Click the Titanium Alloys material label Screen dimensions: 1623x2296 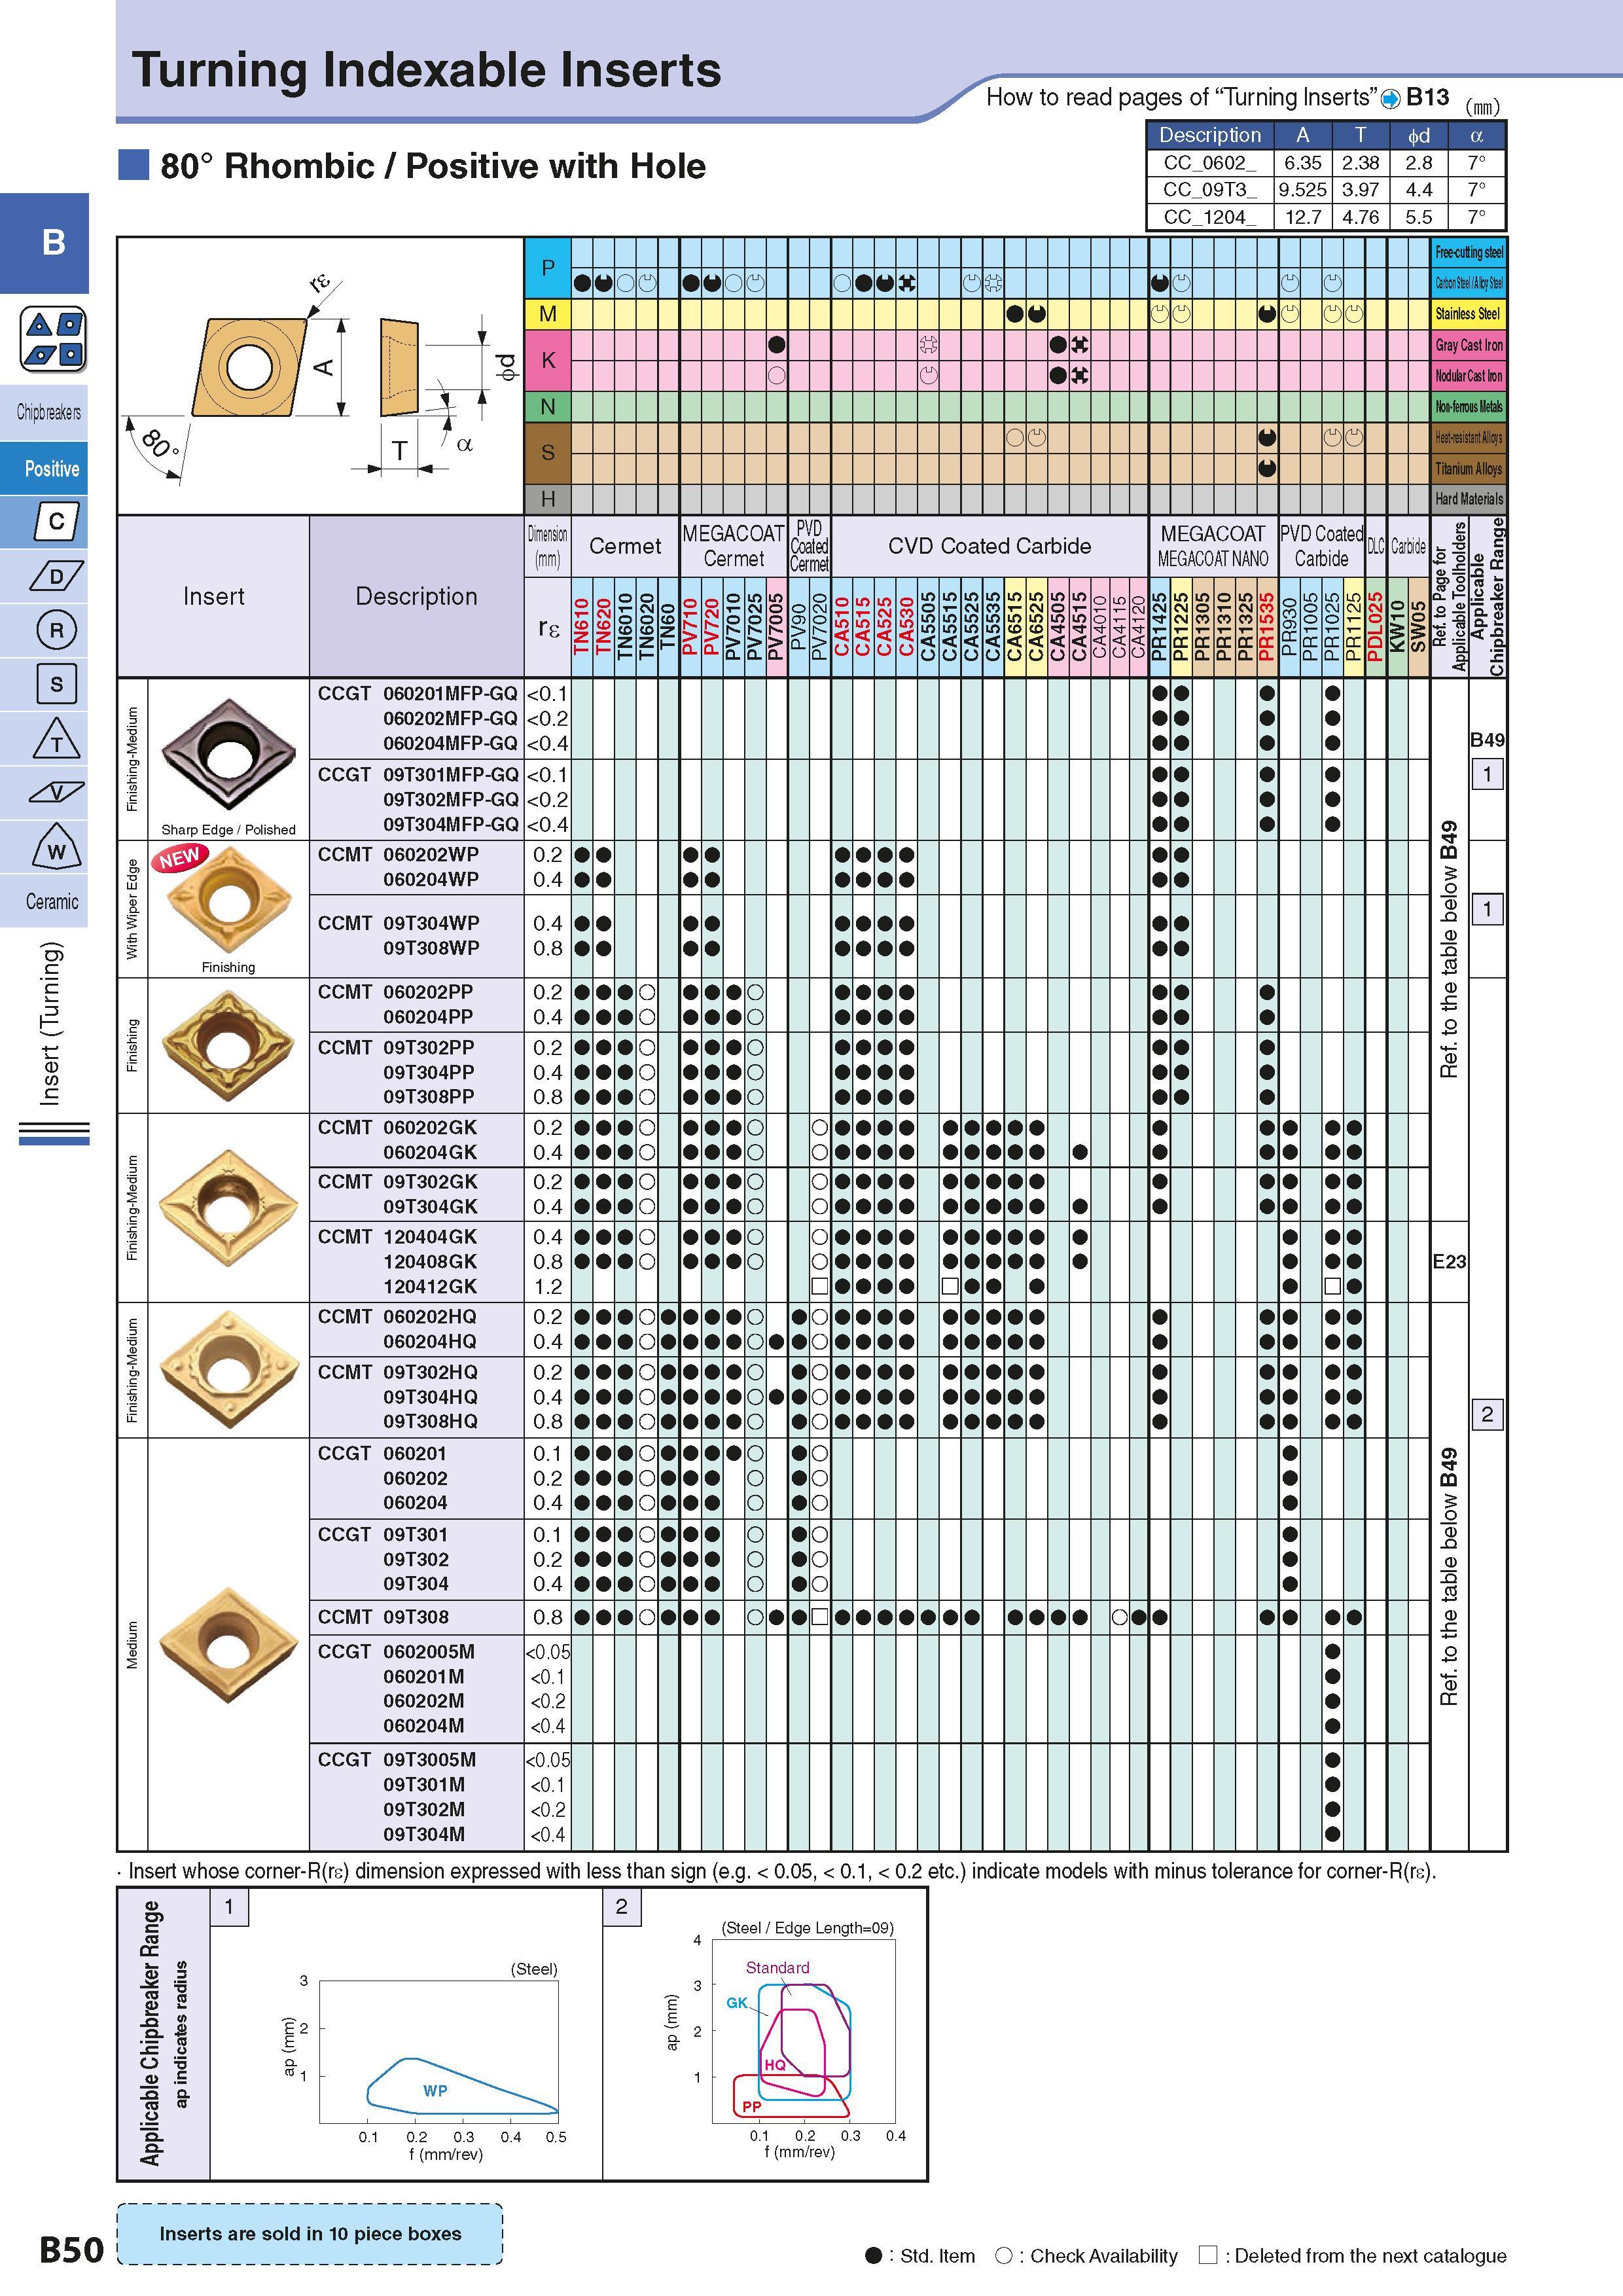point(1469,468)
